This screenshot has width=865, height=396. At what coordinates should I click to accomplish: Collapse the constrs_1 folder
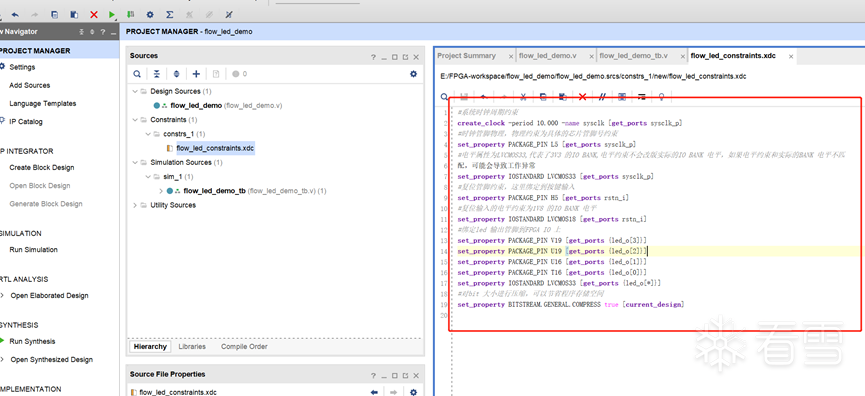[148, 134]
